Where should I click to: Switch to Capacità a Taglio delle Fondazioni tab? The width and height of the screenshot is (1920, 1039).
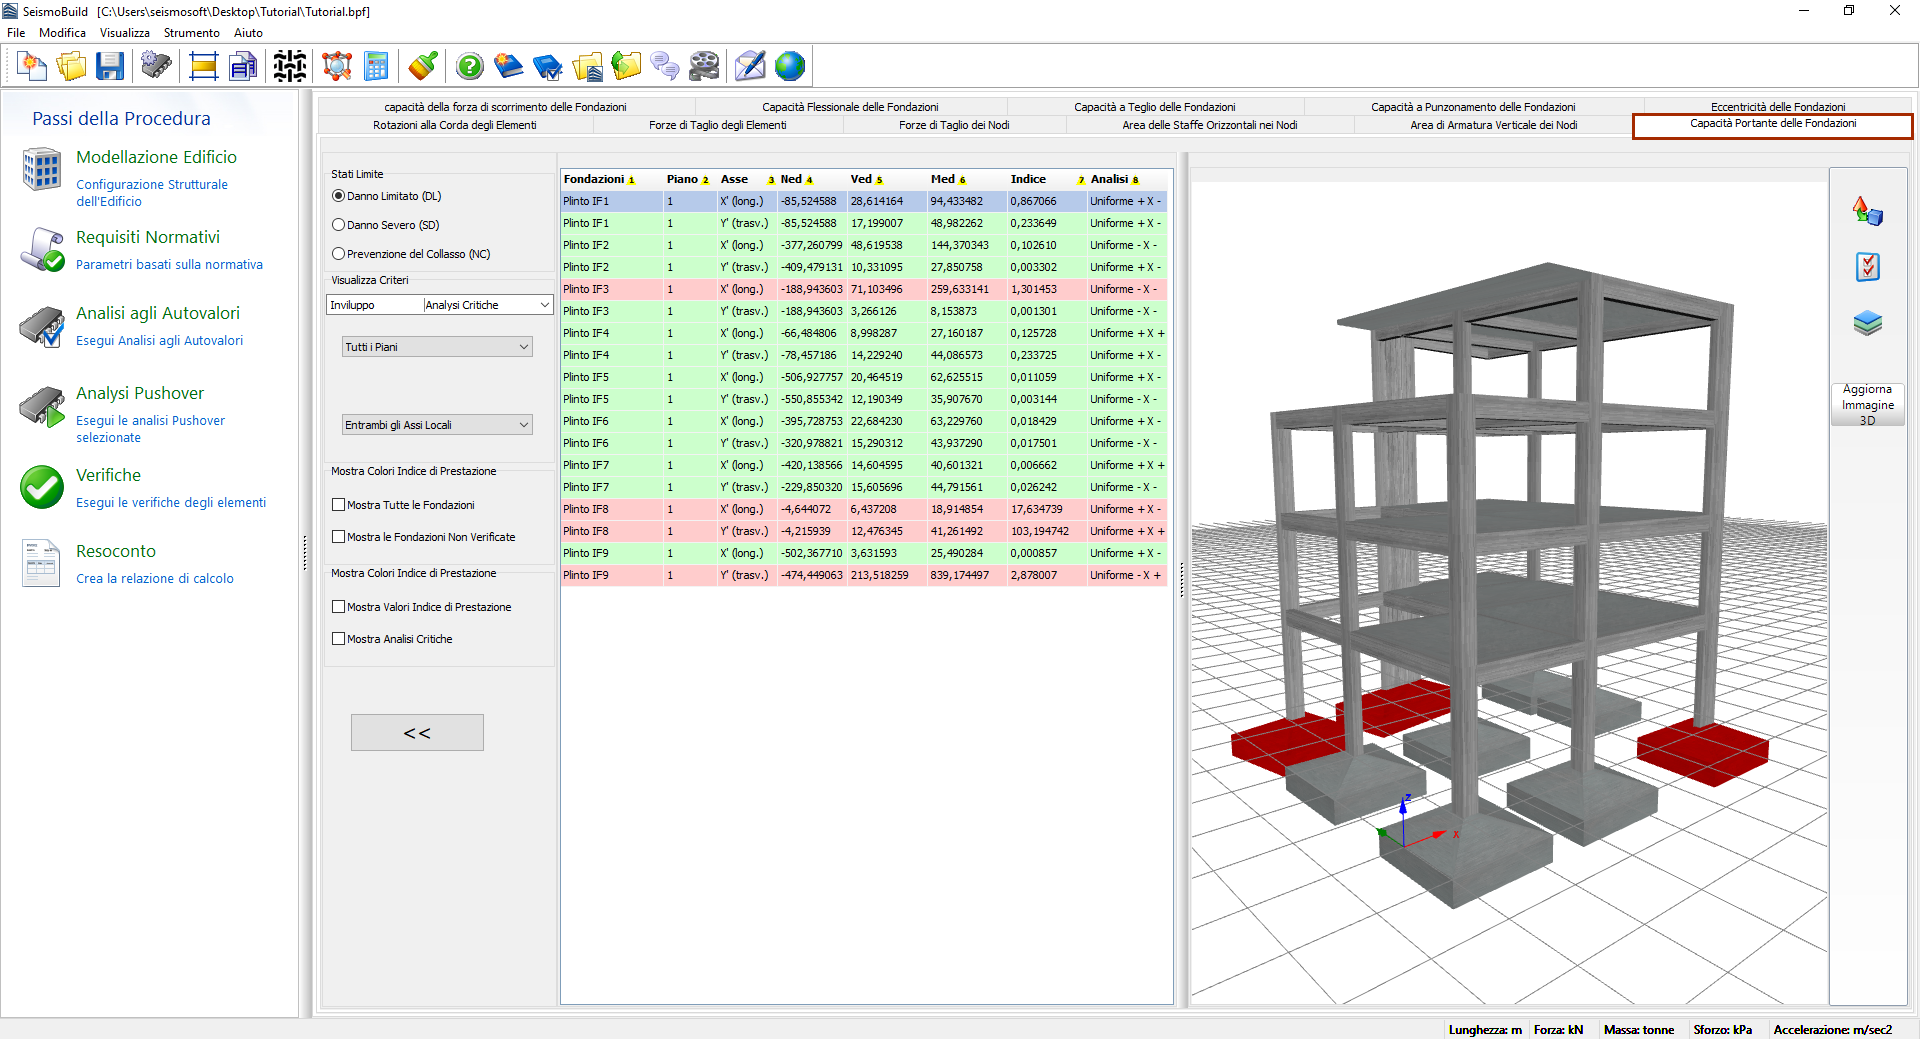[1154, 107]
